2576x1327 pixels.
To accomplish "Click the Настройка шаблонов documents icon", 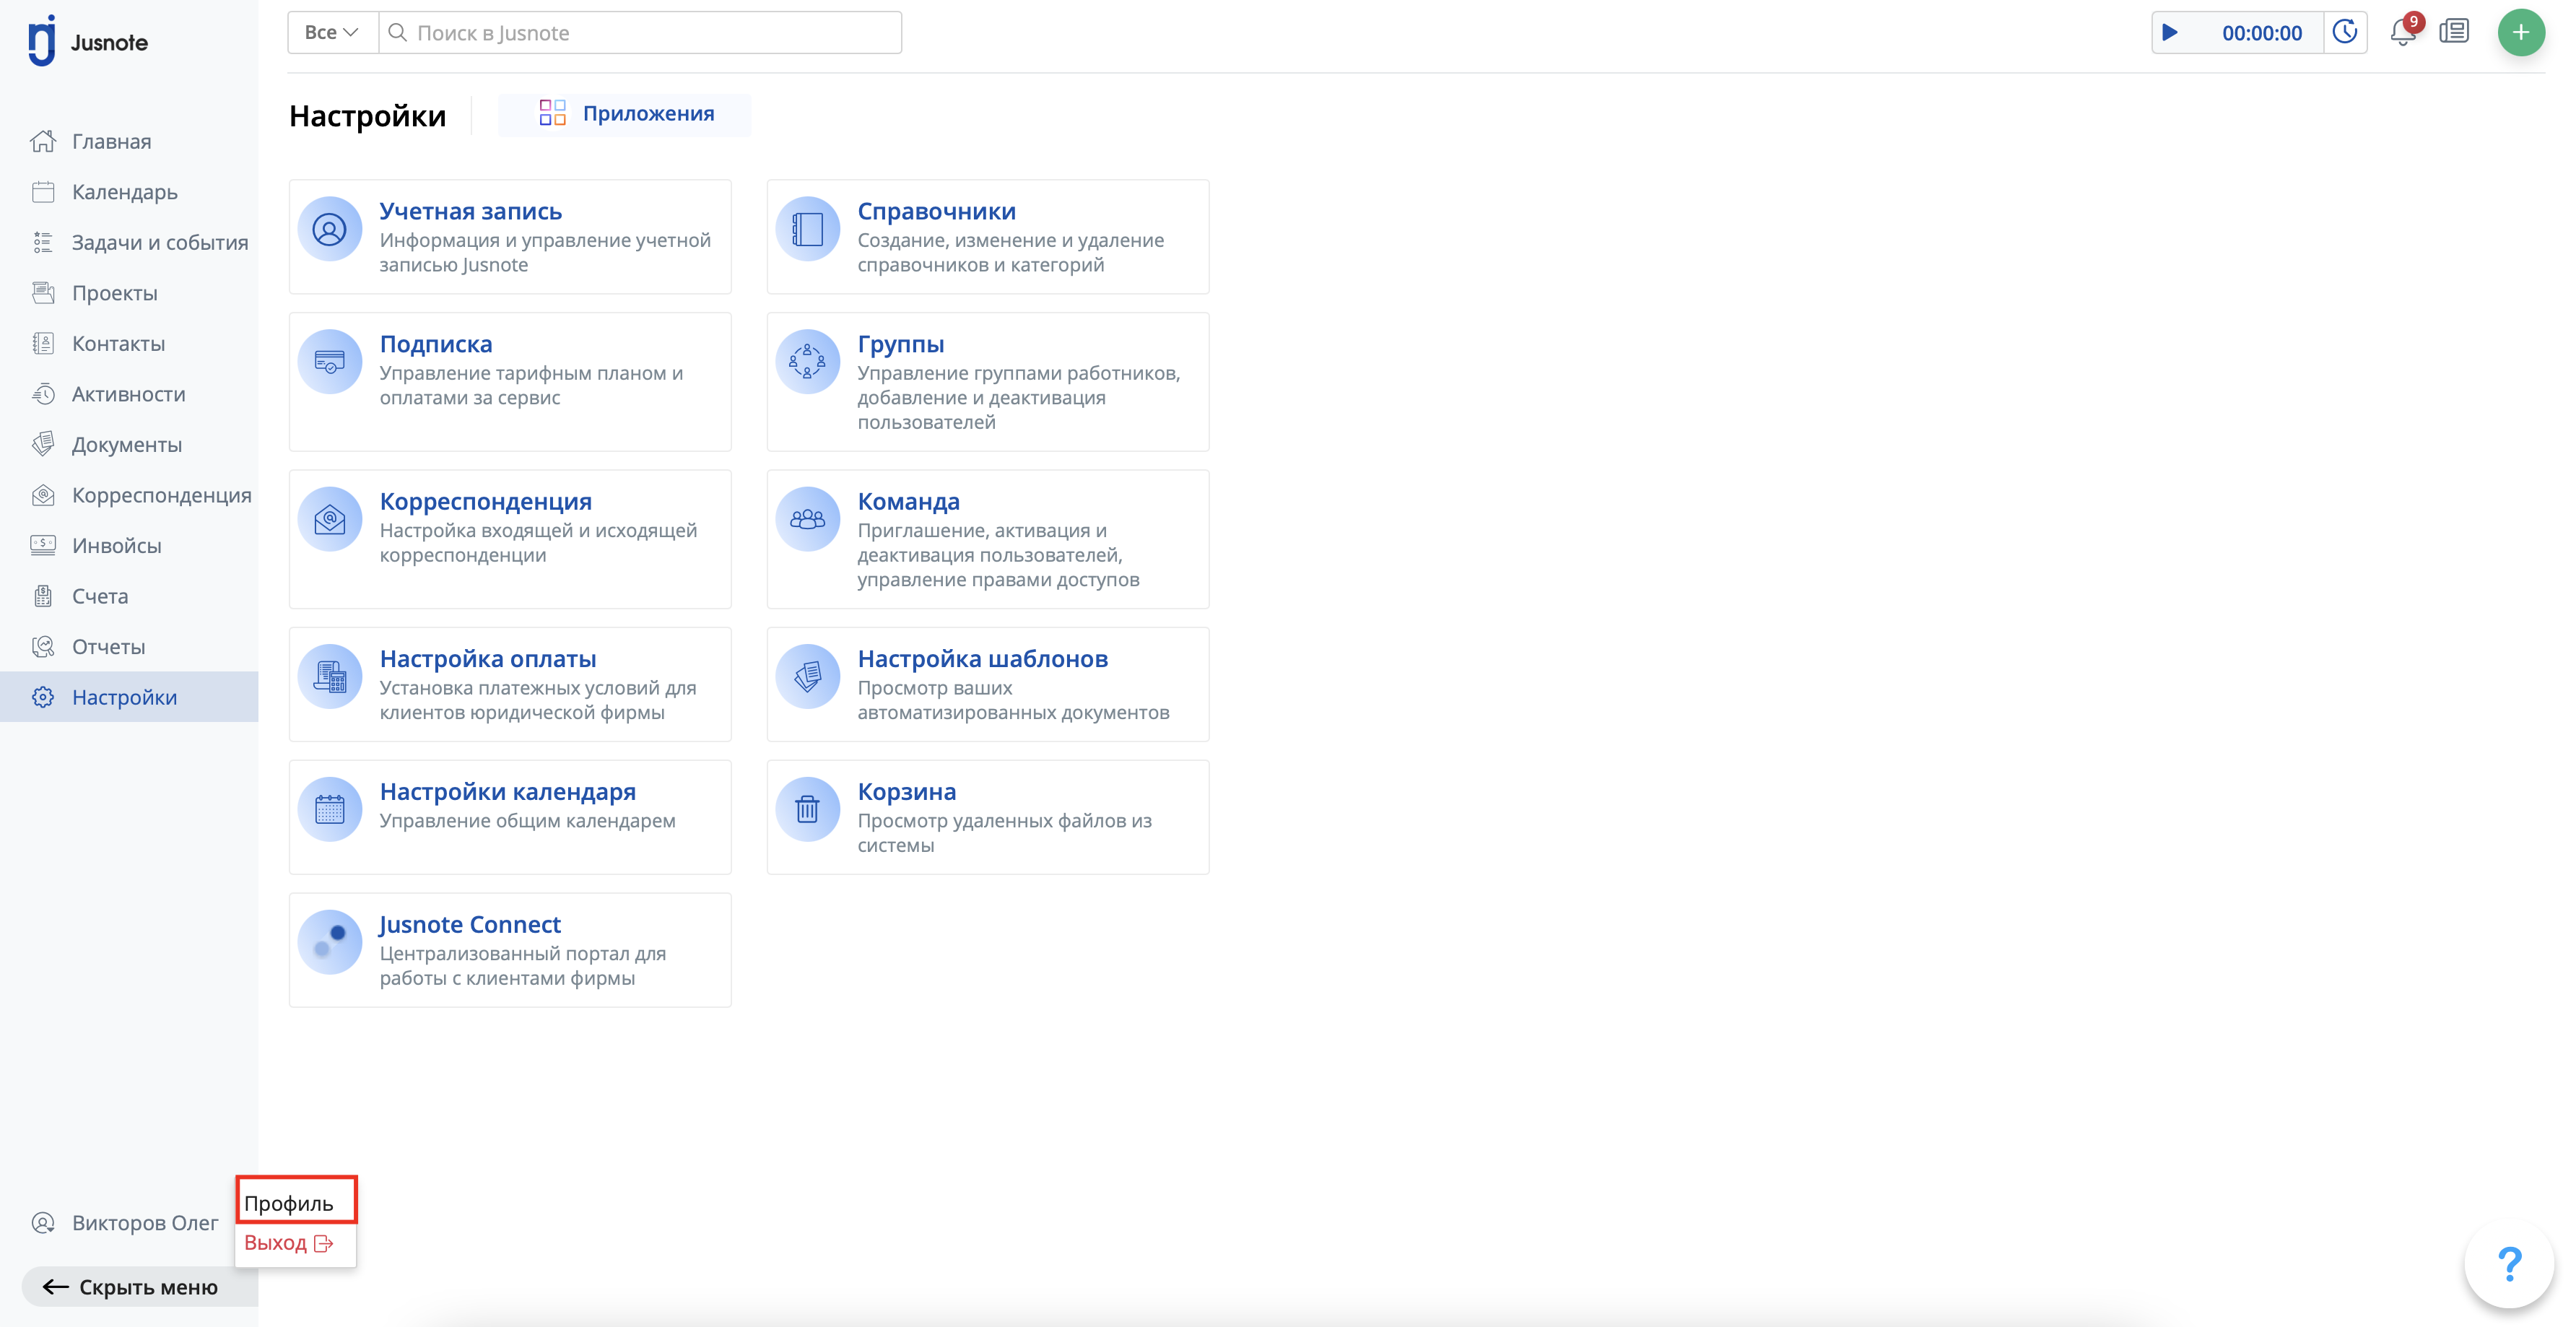I will 807,676.
